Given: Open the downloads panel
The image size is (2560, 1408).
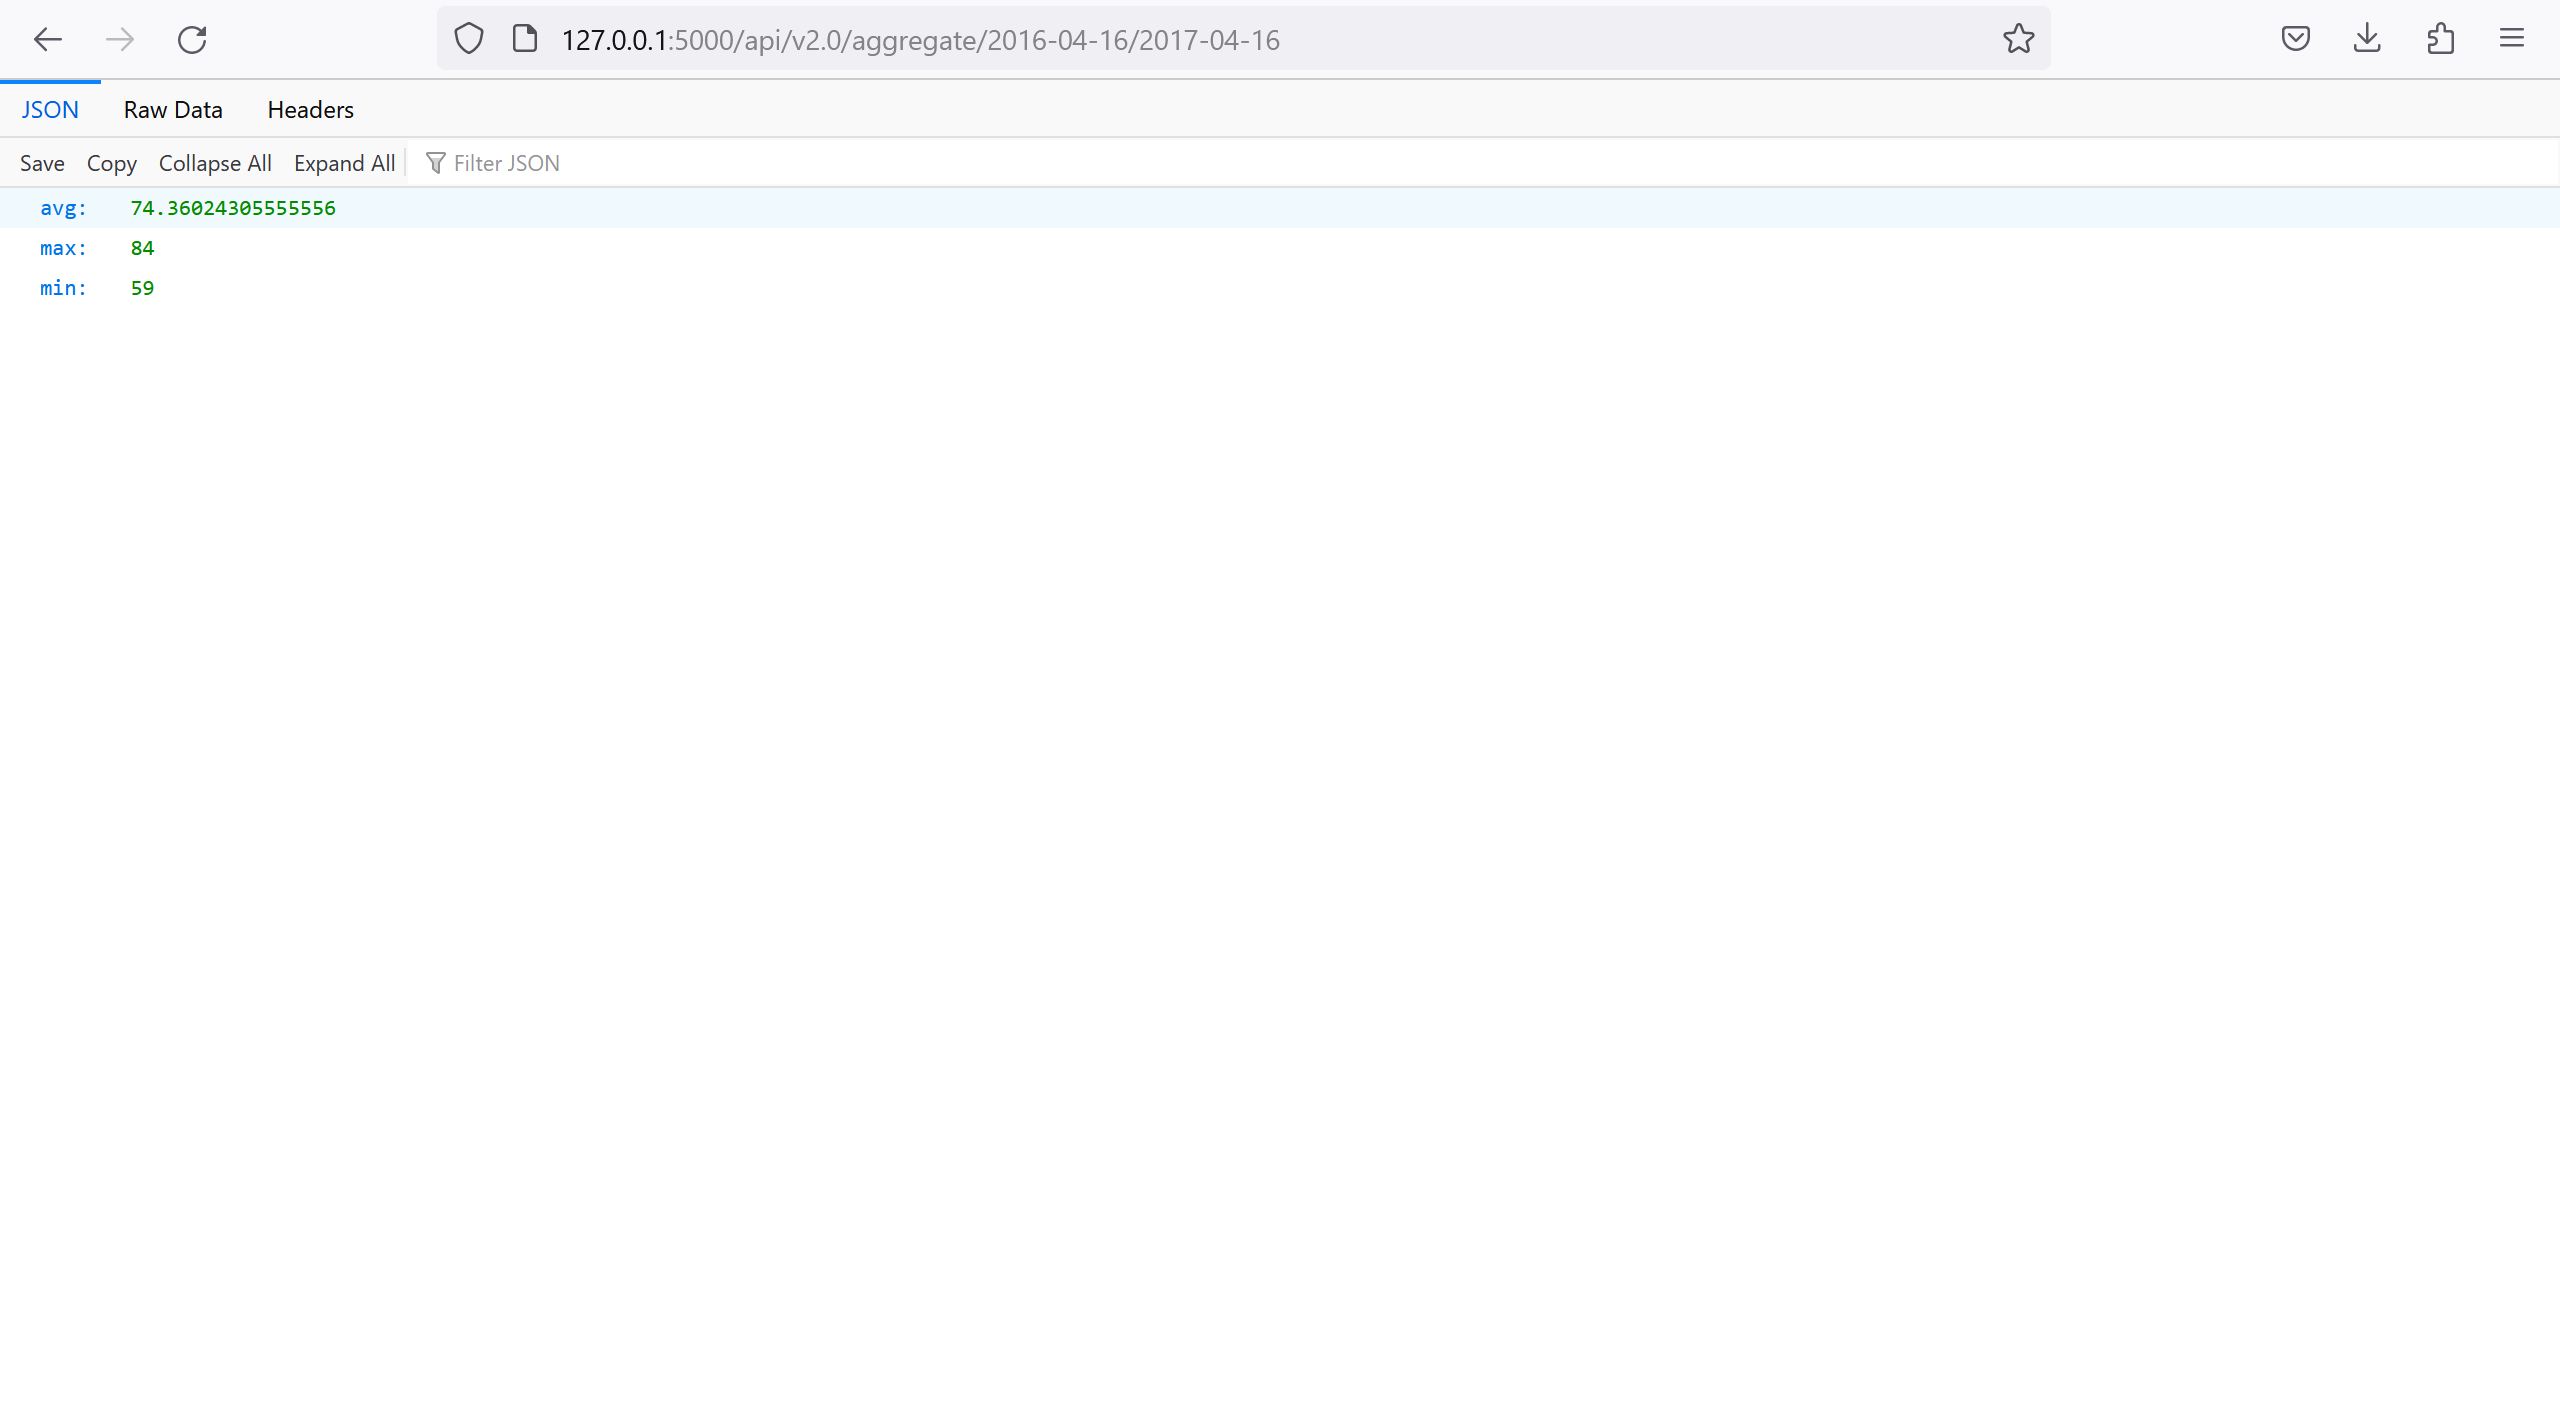Looking at the screenshot, I should pos(2367,39).
